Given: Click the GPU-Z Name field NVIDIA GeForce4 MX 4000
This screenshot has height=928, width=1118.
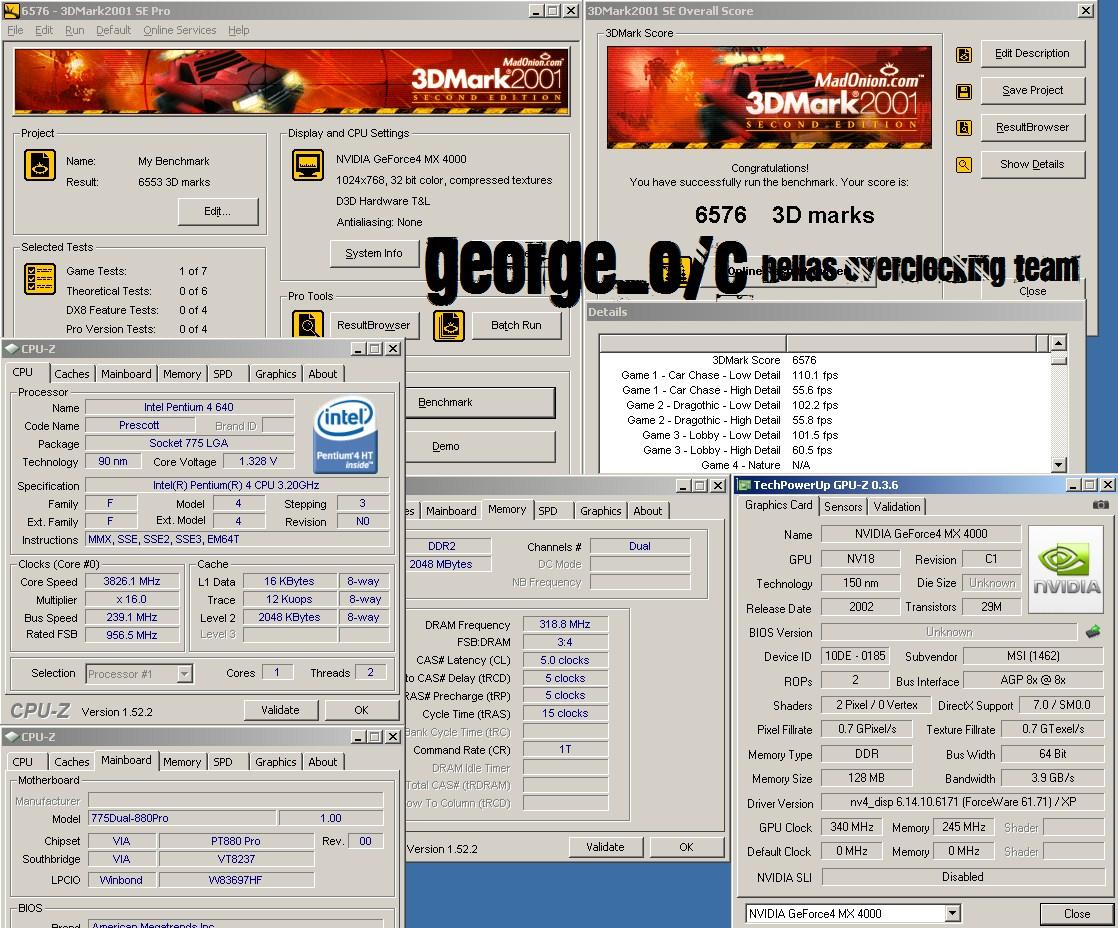Looking at the screenshot, I should coord(920,534).
